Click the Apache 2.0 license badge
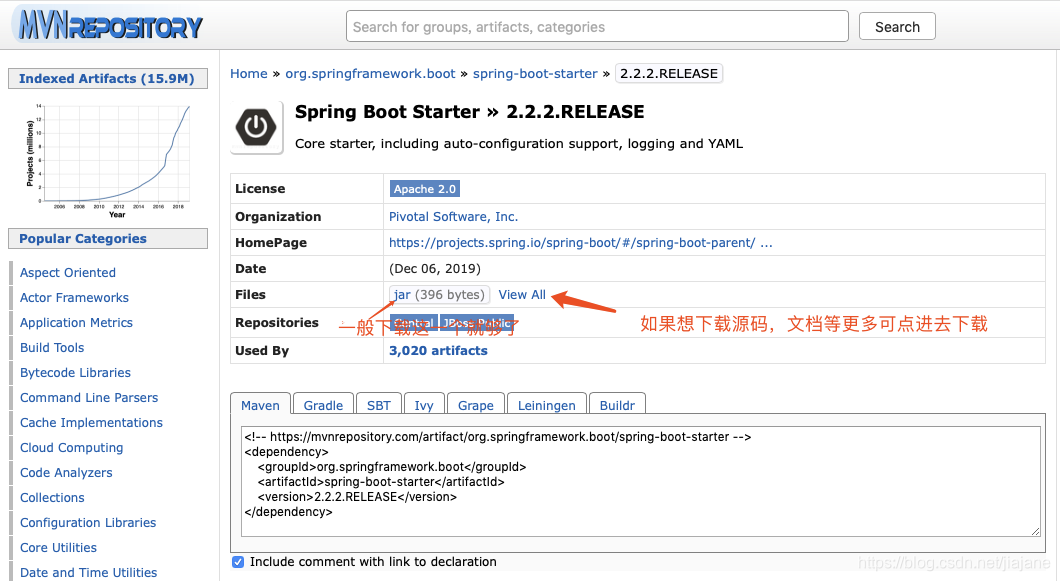The image size is (1060, 581). tap(425, 189)
